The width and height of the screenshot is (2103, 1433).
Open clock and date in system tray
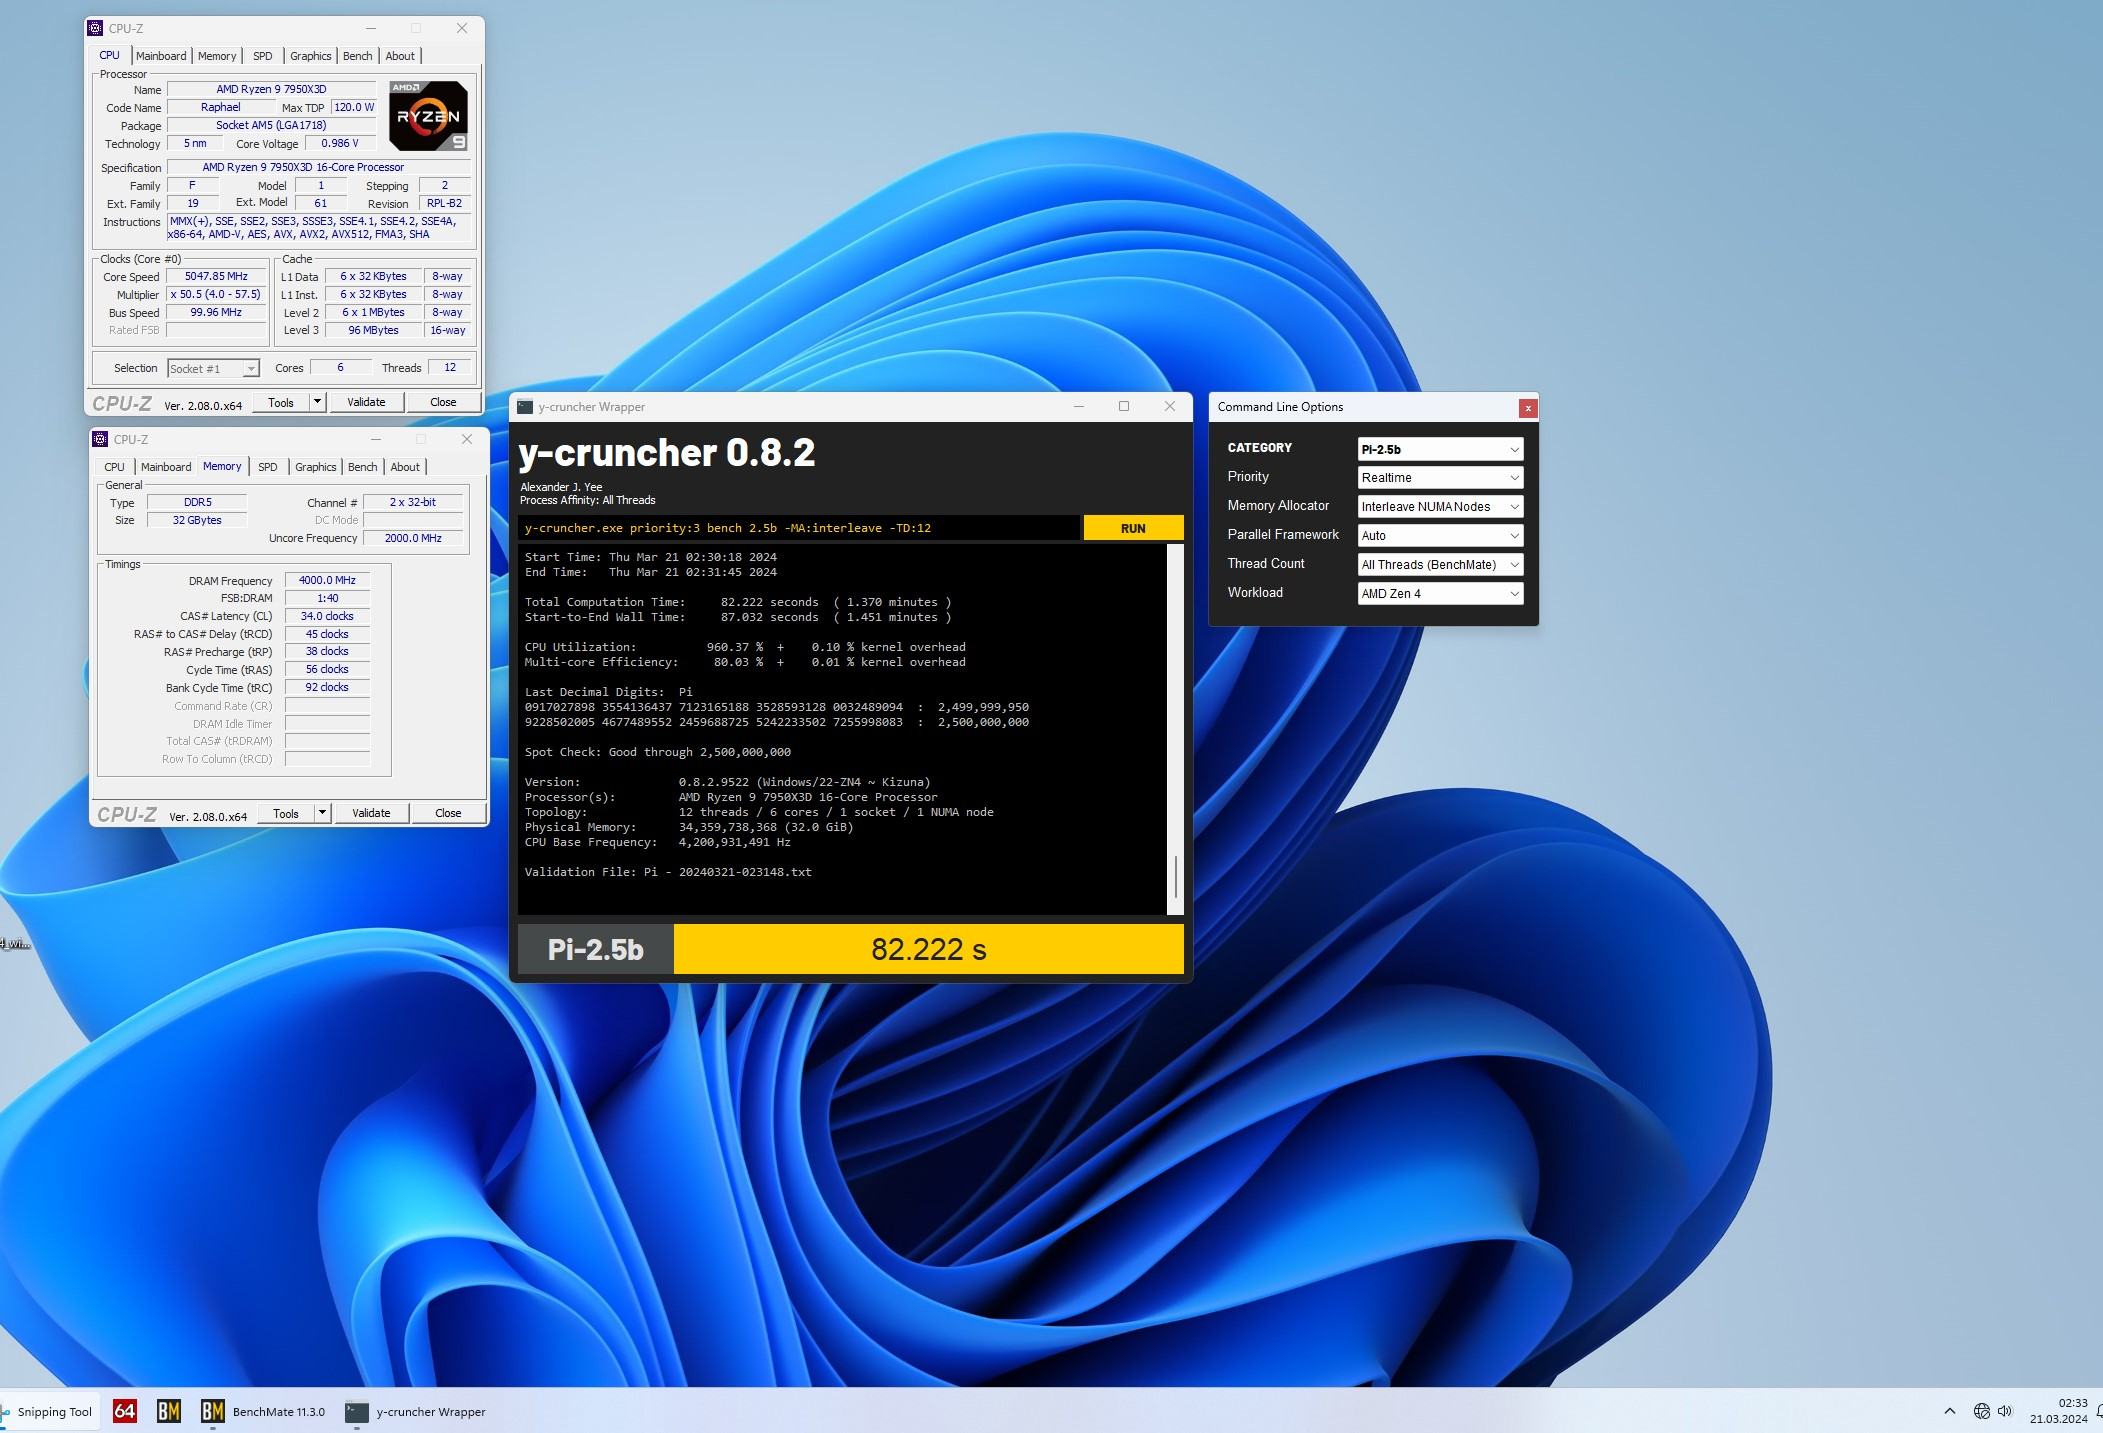pyautogui.click(x=2058, y=1411)
